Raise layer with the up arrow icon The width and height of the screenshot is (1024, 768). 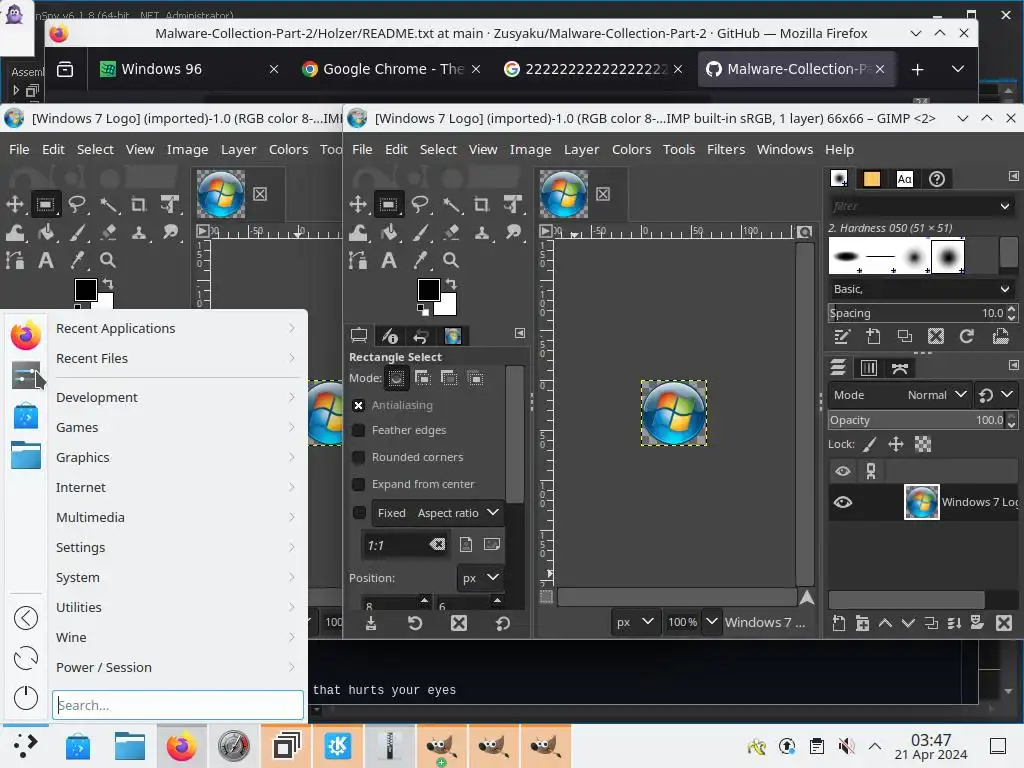point(885,623)
